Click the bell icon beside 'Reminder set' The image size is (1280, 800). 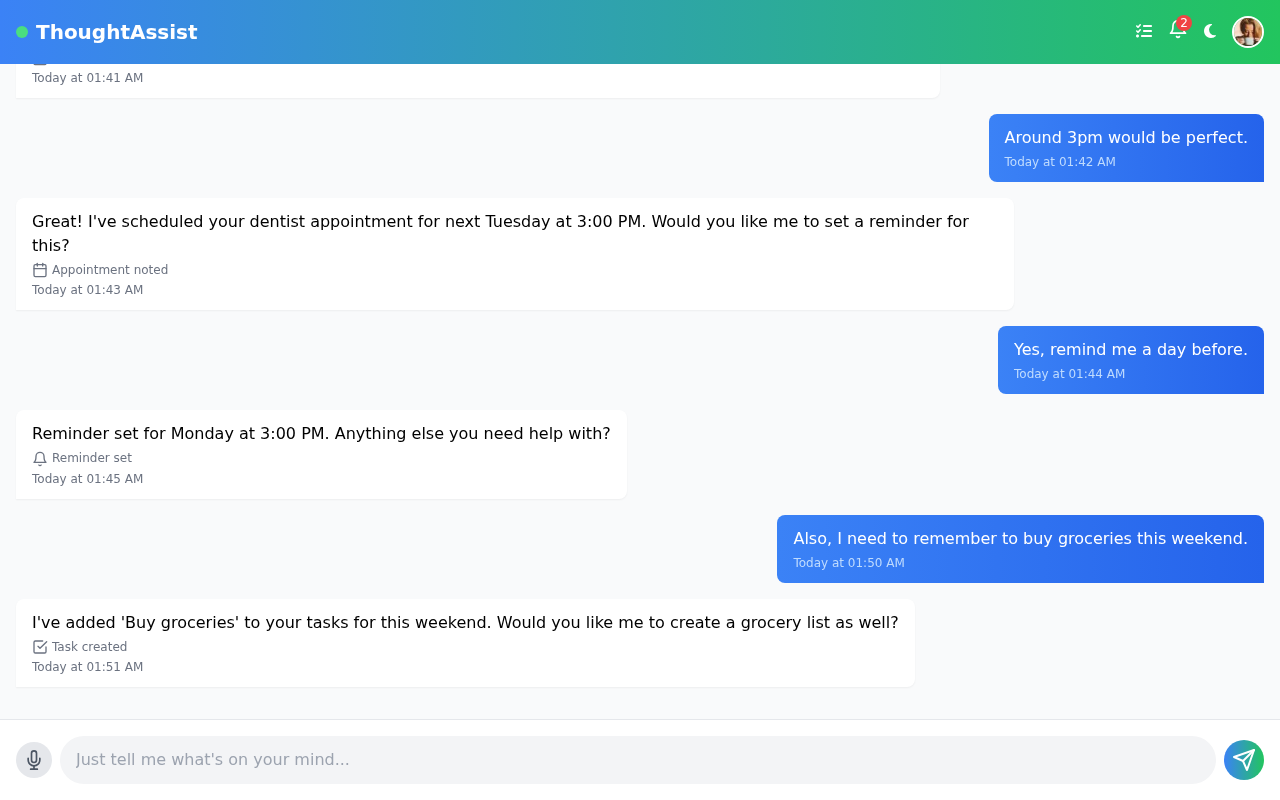[39, 458]
